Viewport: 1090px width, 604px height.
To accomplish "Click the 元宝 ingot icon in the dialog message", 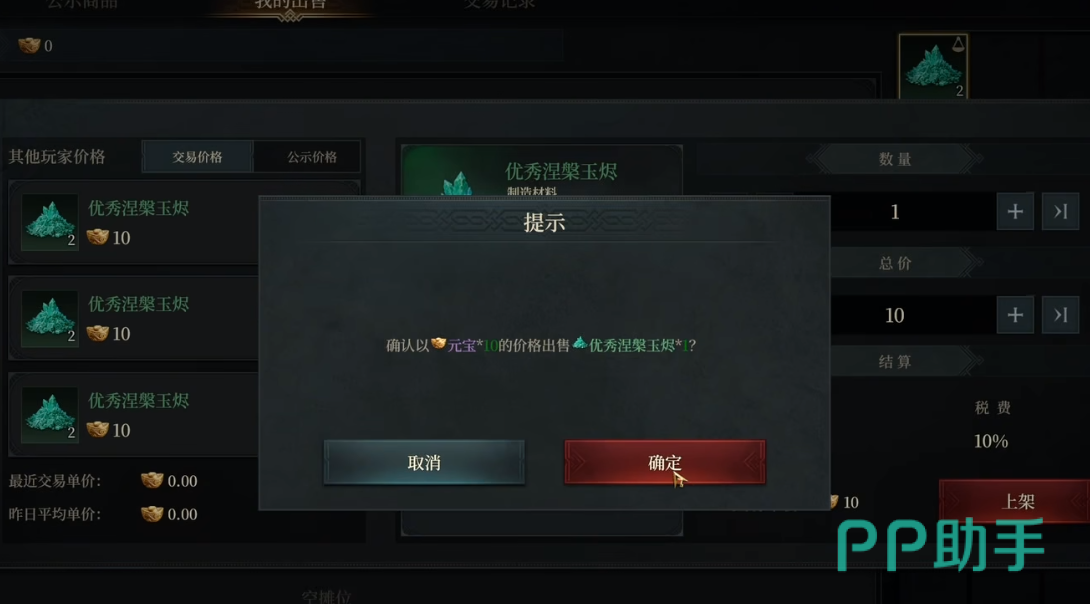I will coord(438,343).
